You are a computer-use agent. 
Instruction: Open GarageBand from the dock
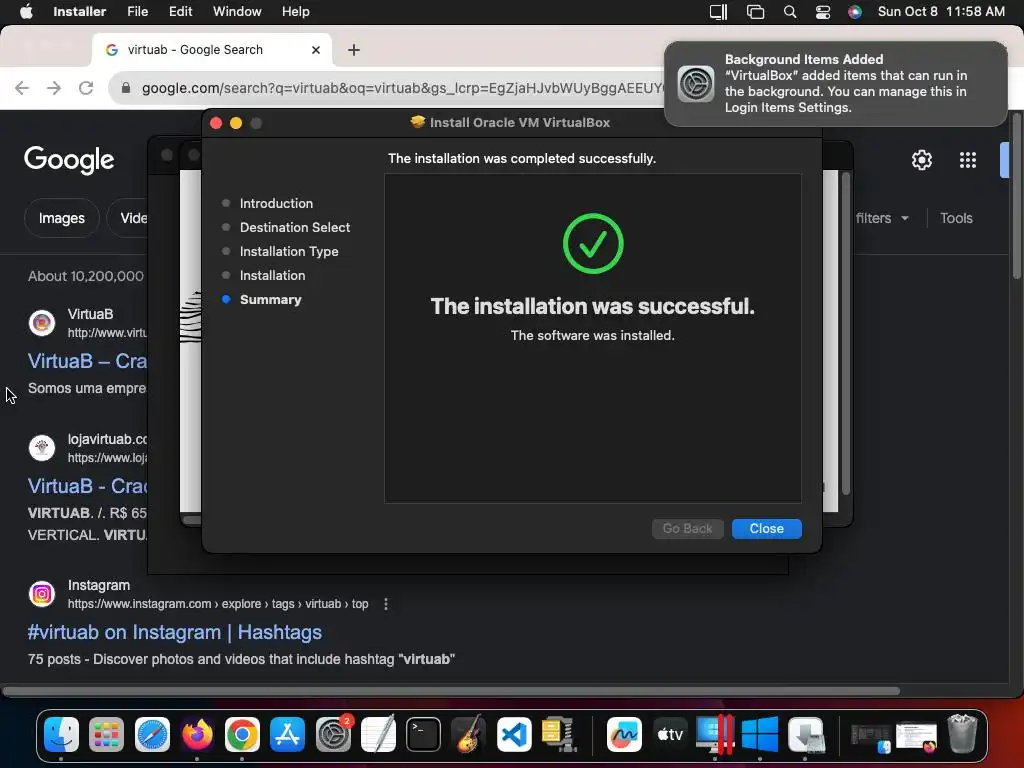click(468, 735)
